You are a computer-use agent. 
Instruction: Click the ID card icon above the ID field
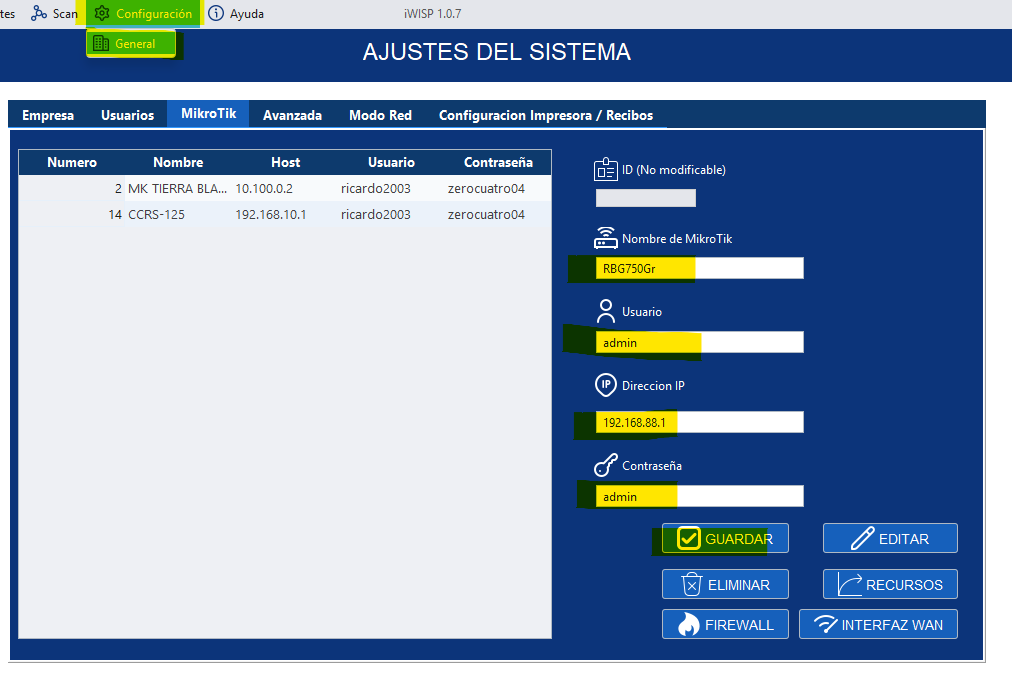pos(605,168)
